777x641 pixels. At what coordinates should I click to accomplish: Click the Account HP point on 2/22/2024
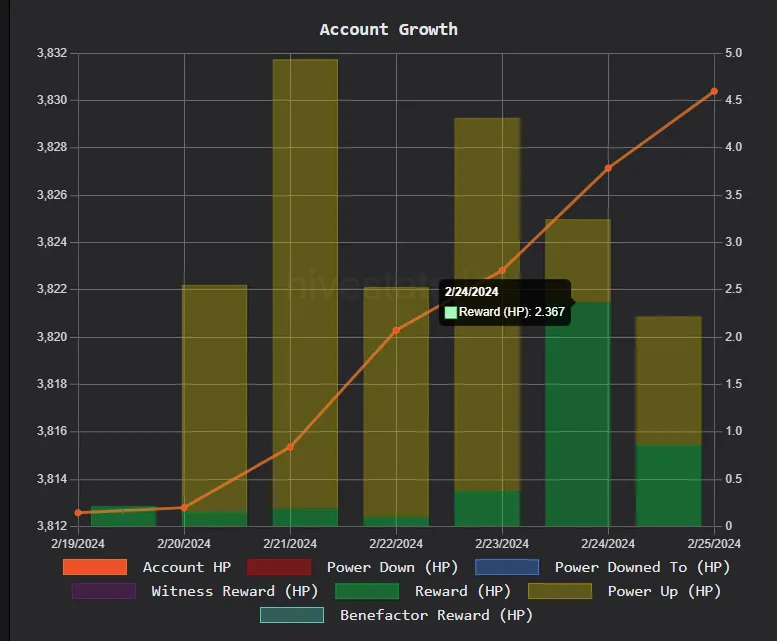(x=396, y=330)
